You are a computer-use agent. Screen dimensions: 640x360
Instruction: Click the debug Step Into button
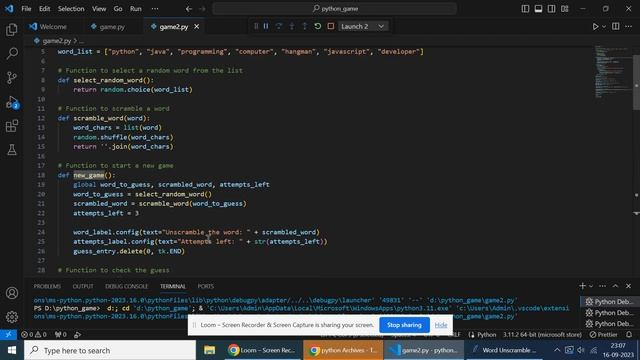(x=292, y=26)
